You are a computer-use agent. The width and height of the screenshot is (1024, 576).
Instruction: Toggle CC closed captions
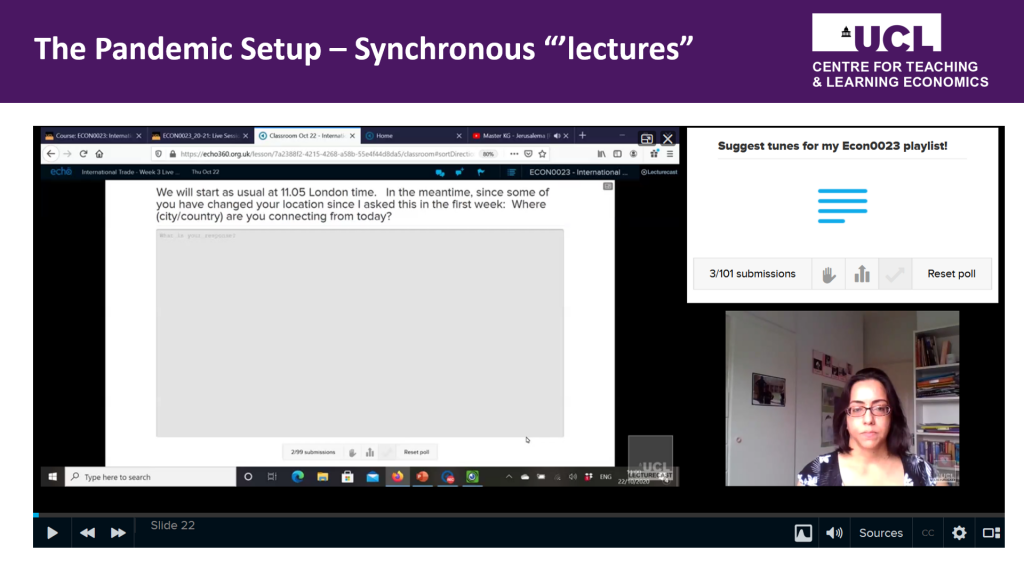coord(927,533)
